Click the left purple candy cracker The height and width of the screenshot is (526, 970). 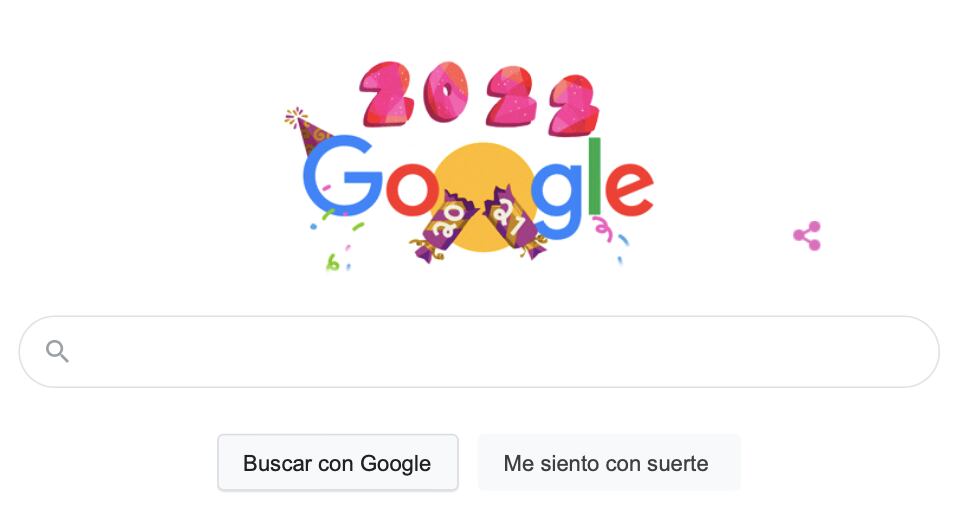[442, 227]
